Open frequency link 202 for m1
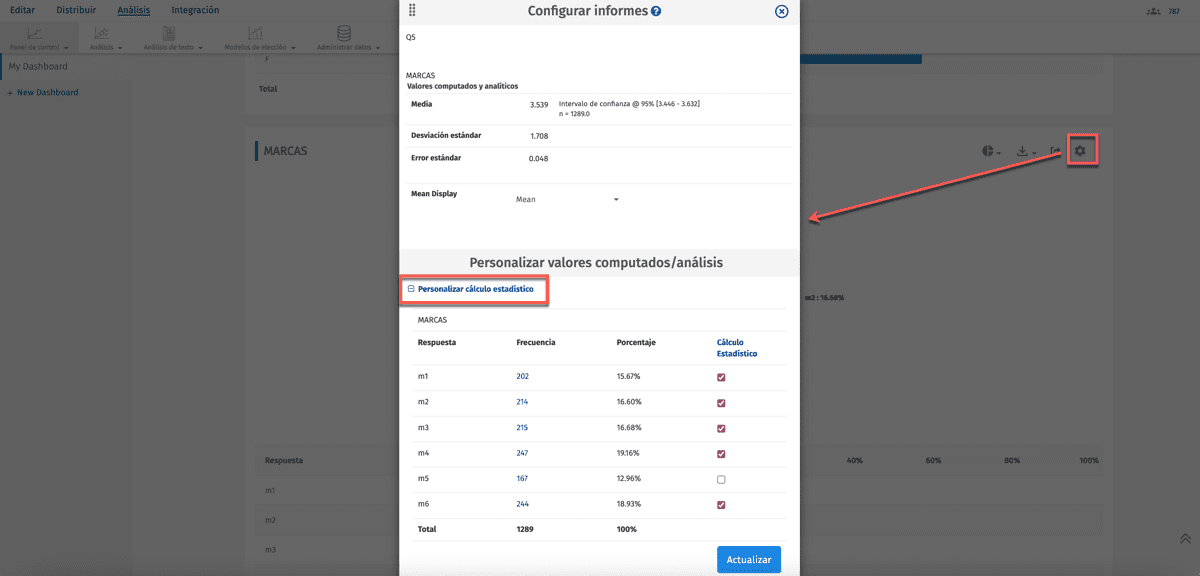Image resolution: width=1200 pixels, height=576 pixels. pyautogui.click(x=522, y=376)
